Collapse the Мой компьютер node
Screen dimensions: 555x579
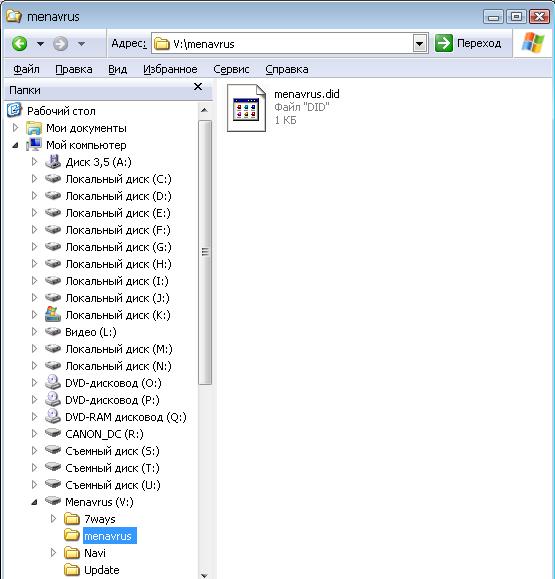15,145
